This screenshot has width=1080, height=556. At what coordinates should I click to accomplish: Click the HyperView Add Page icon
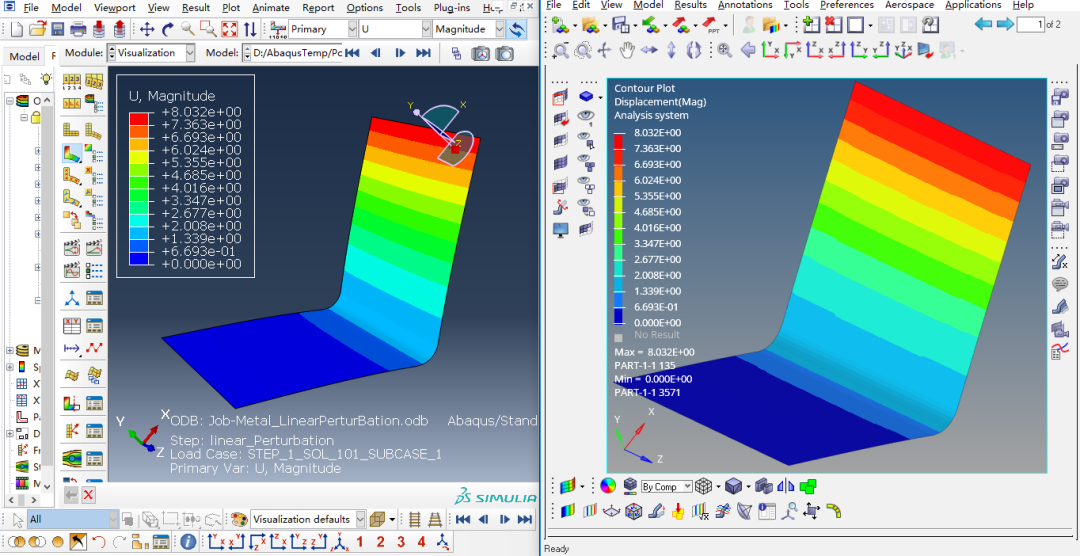[x=811, y=25]
